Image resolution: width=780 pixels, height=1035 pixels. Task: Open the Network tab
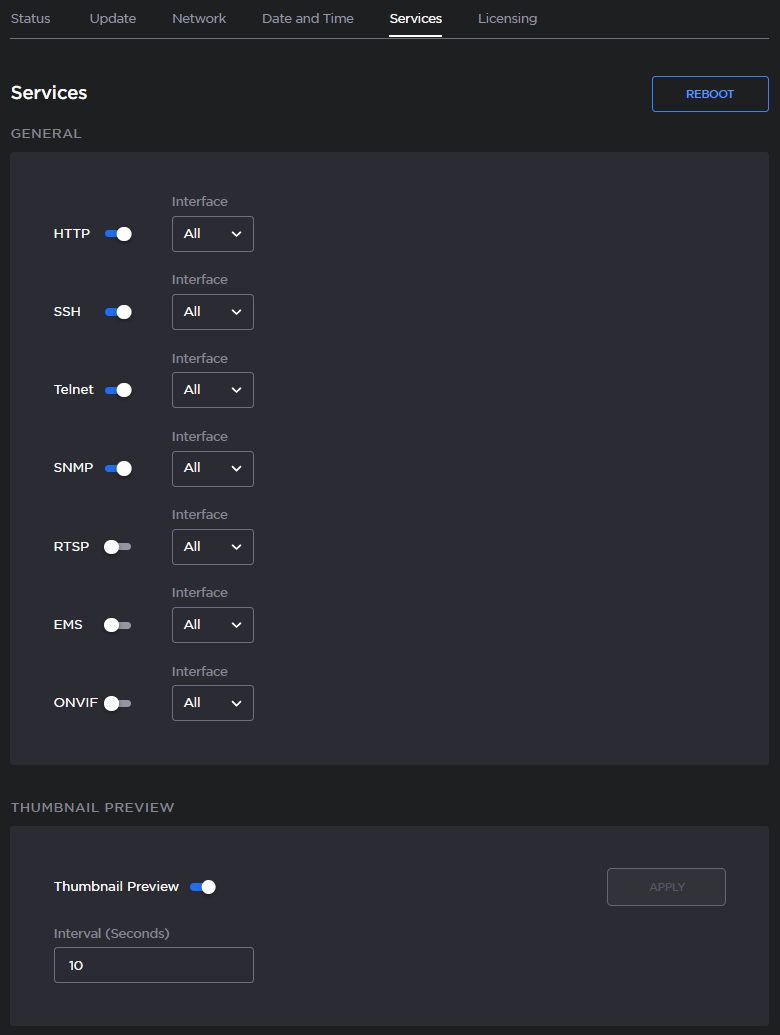coord(199,19)
